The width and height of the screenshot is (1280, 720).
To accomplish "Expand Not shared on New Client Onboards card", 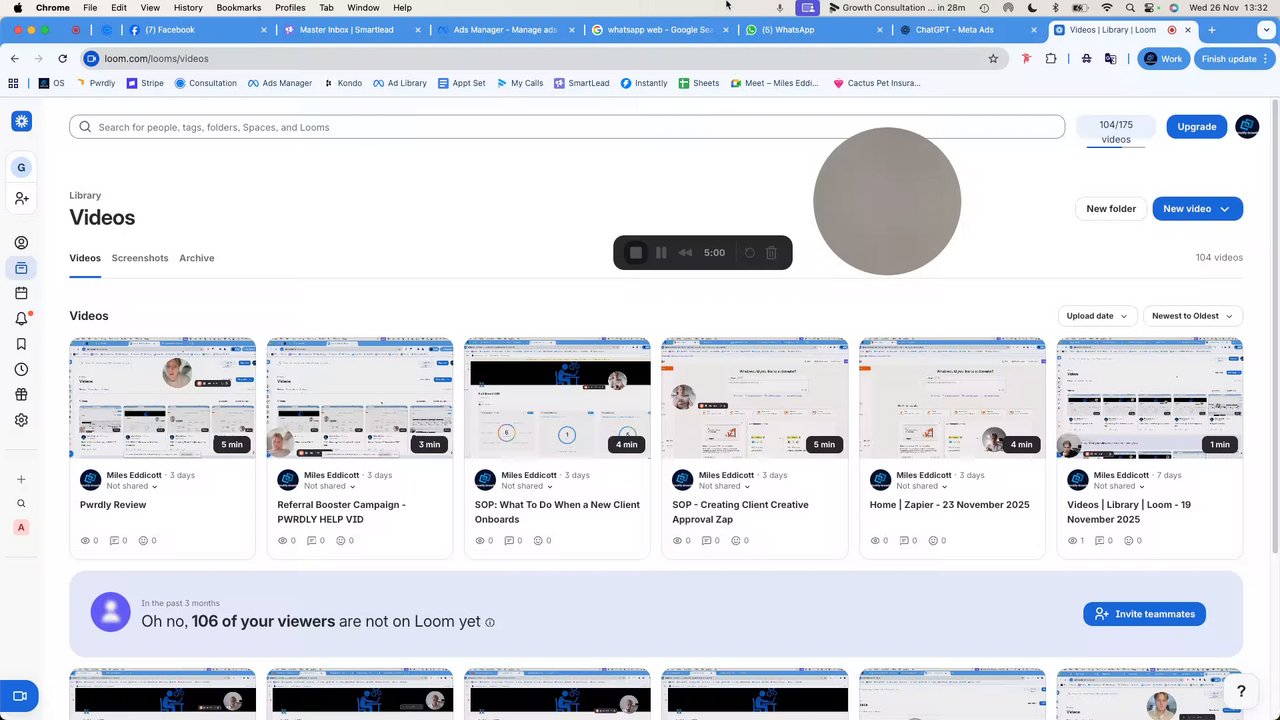I will coord(527,486).
